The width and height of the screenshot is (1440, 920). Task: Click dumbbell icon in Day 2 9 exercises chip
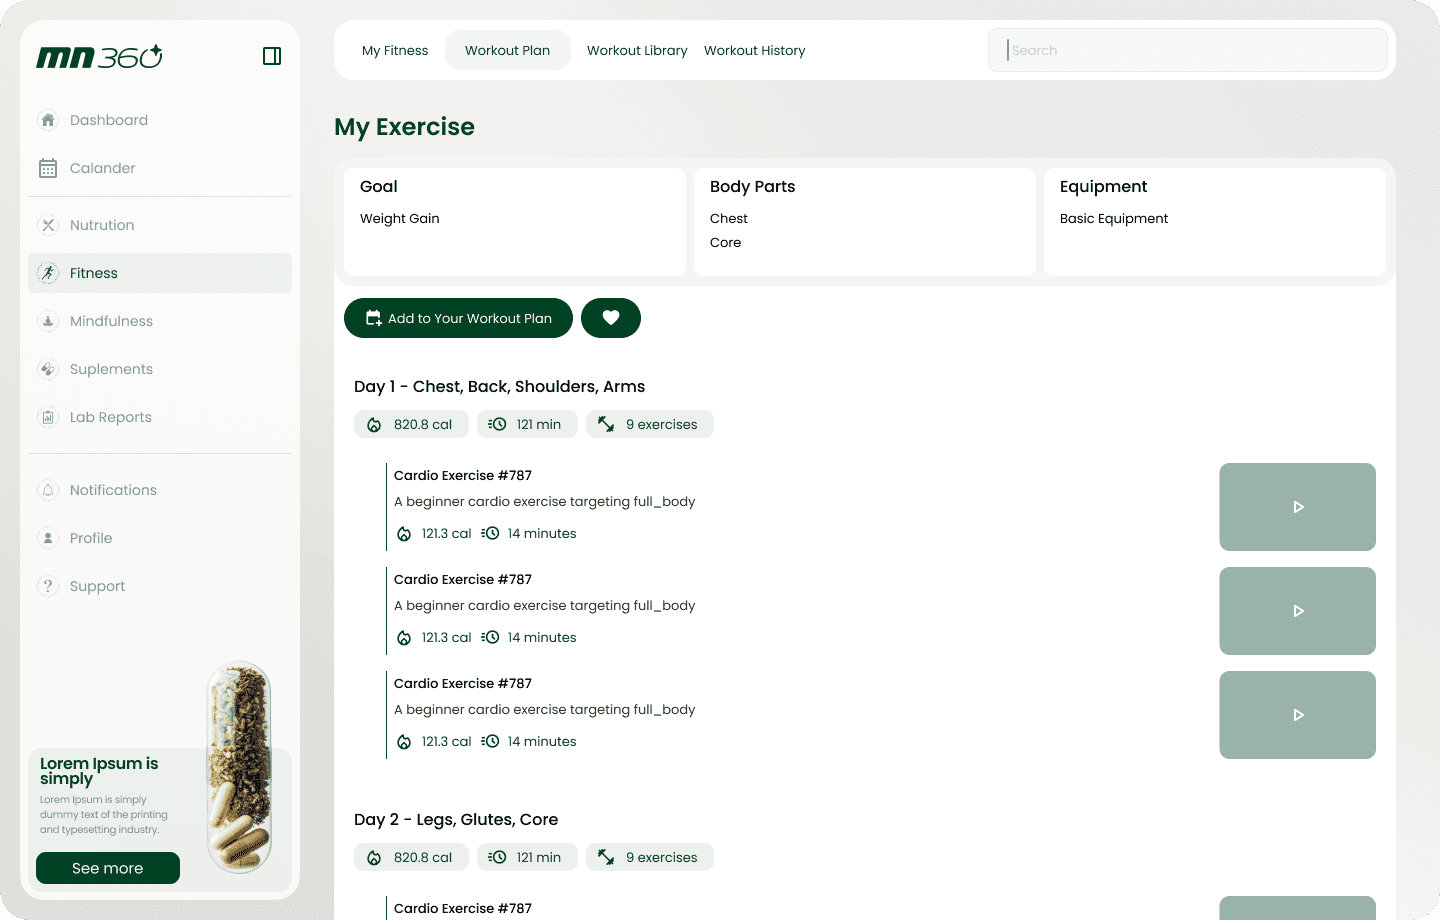pos(606,857)
